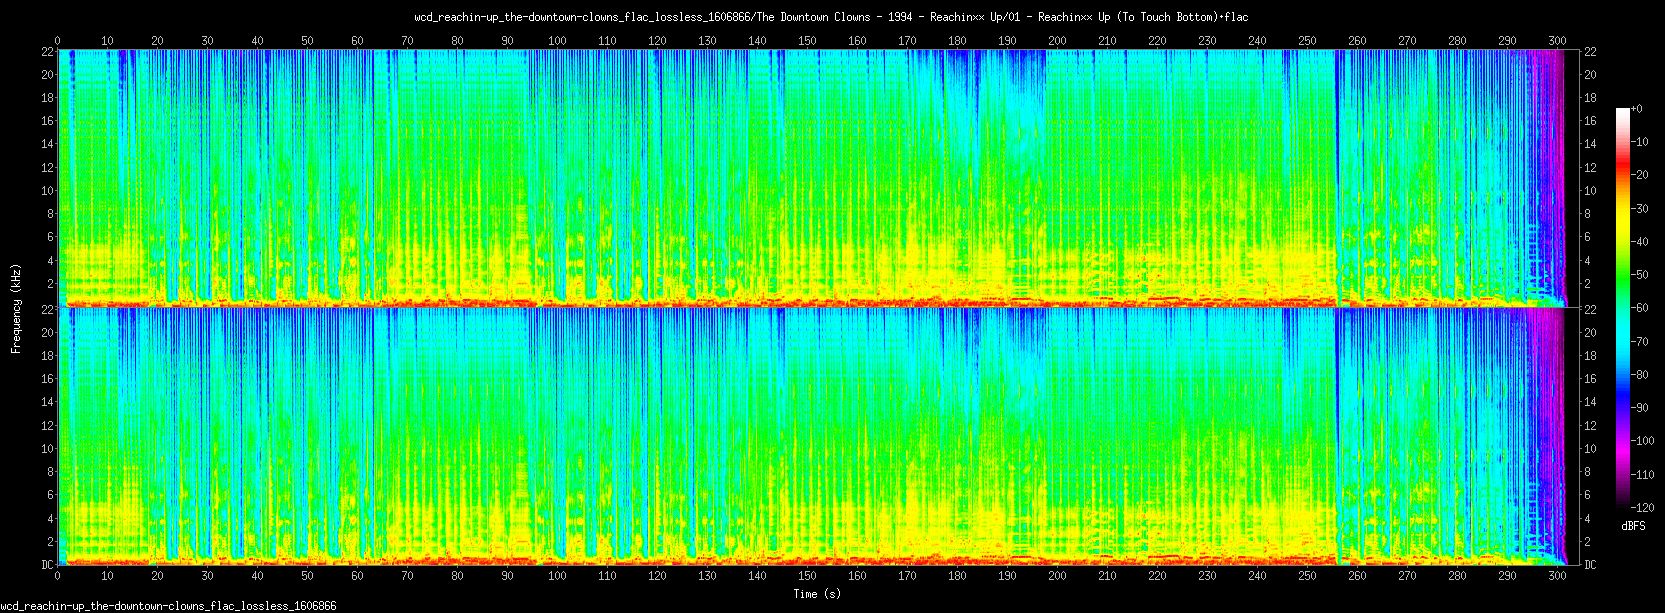Click the 'Time (s)' axis label
The image size is (1665, 613).
click(x=817, y=594)
